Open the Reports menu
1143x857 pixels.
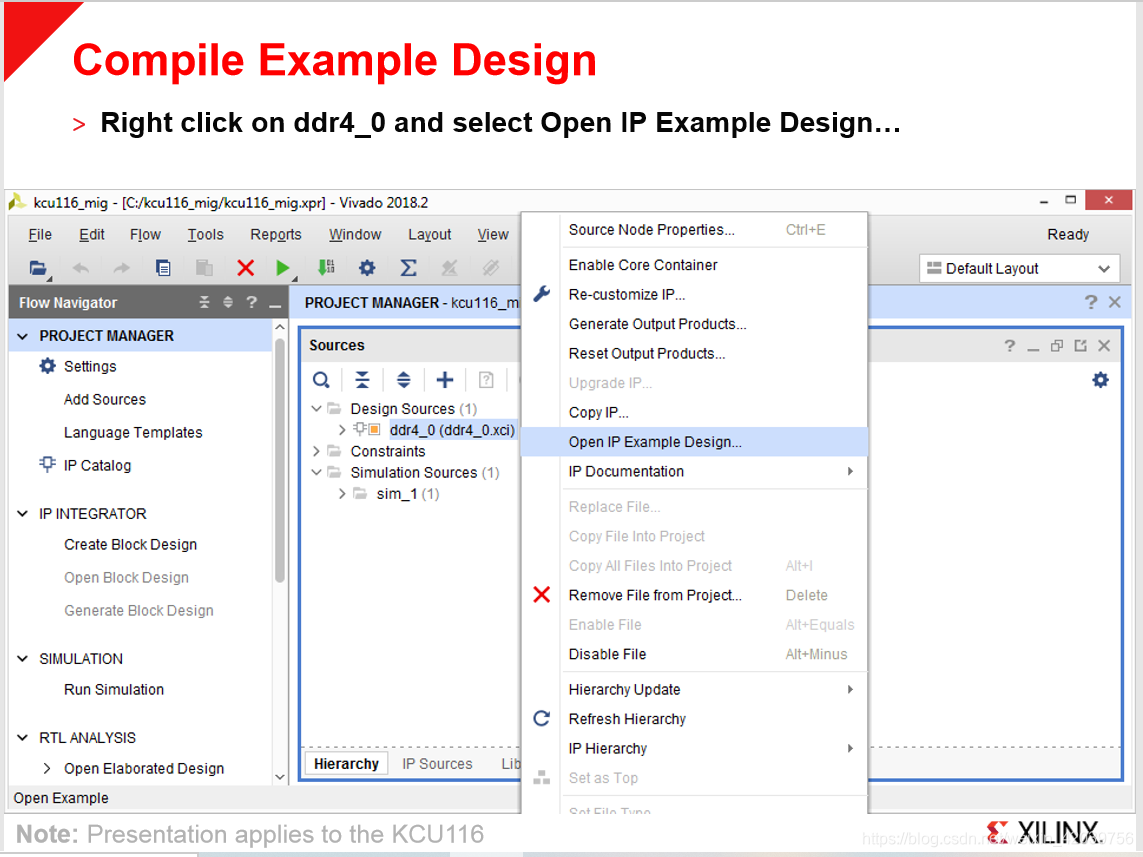point(276,234)
